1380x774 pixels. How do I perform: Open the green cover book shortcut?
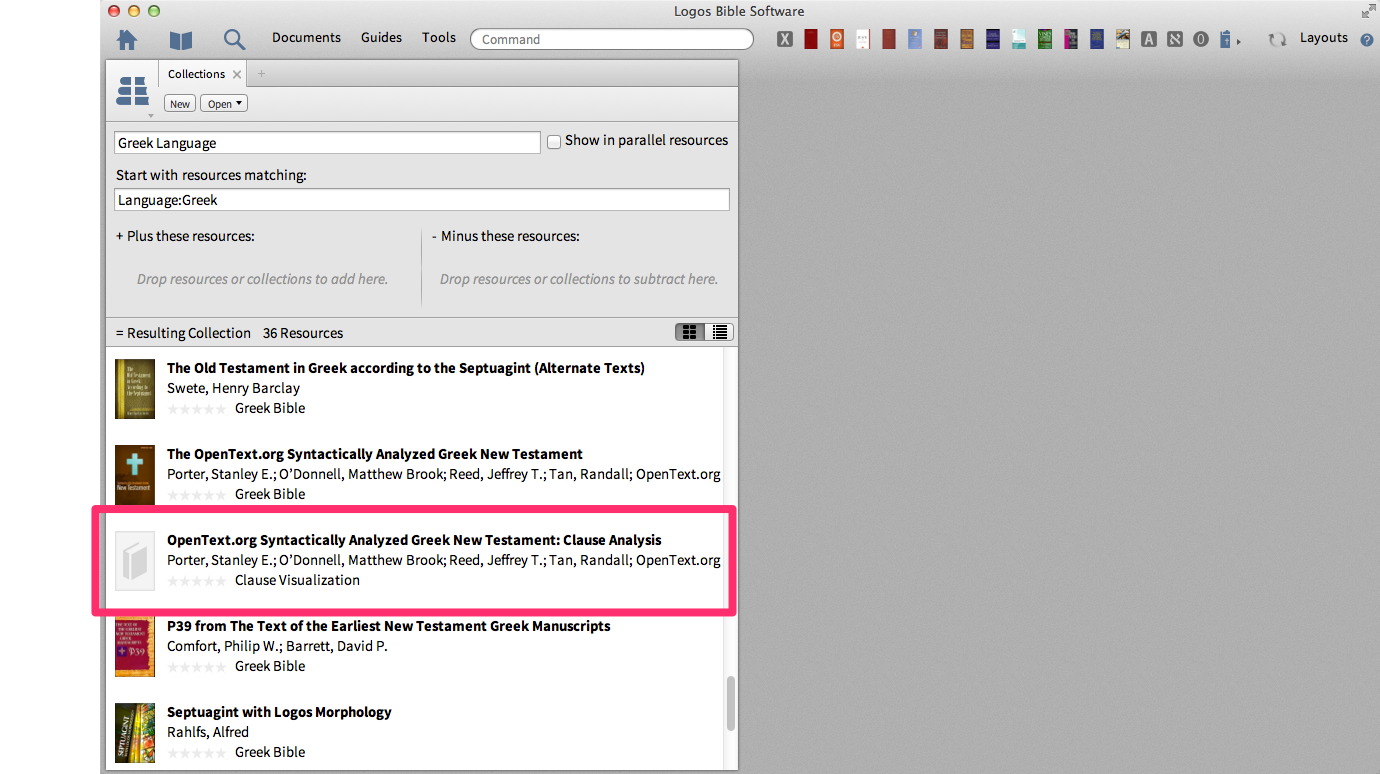coord(1045,39)
